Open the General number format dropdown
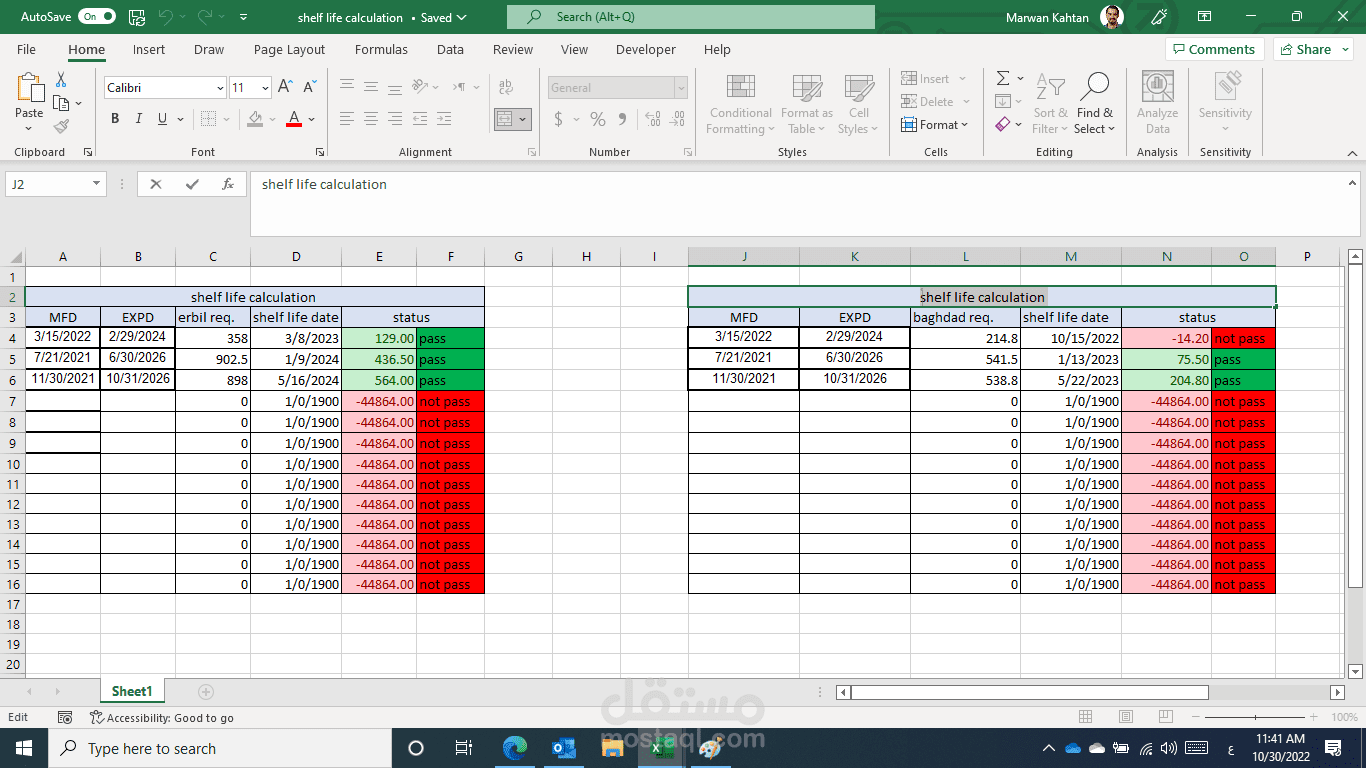 tap(681, 88)
